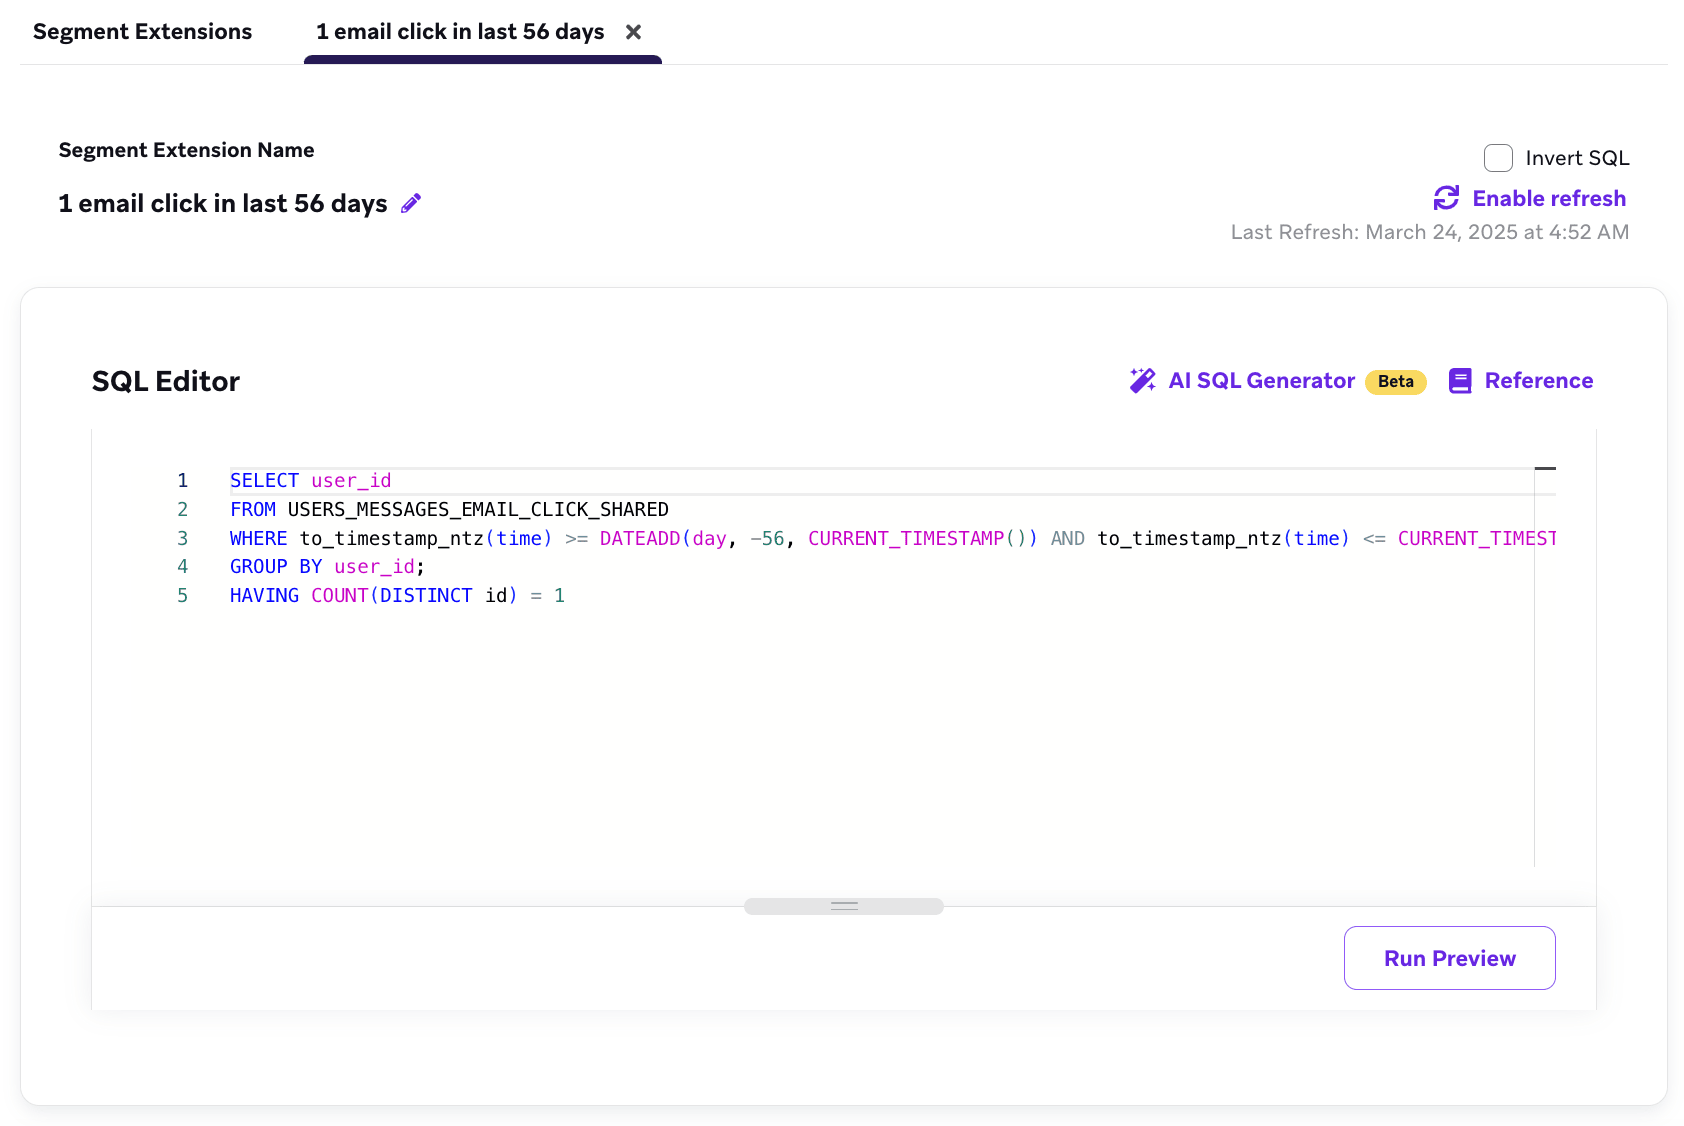The height and width of the screenshot is (1126, 1684).
Task: Click the editor resize handle bar
Action: click(x=844, y=906)
